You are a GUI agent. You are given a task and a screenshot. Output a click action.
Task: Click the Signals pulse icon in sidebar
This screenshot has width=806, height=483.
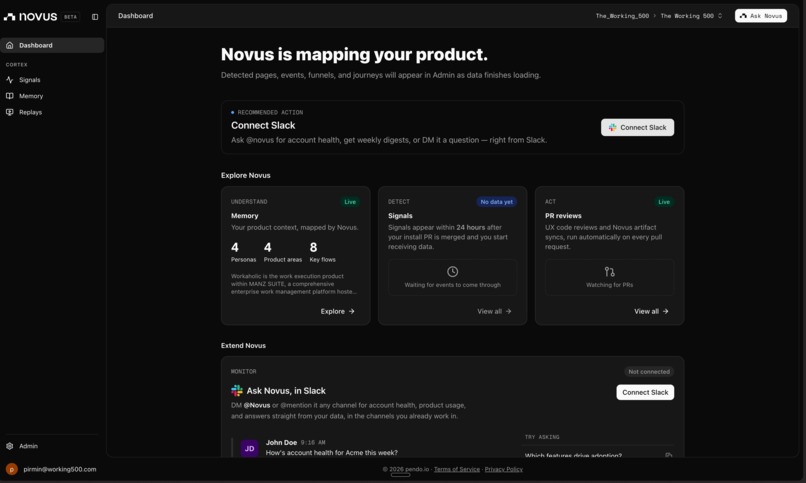[9, 80]
